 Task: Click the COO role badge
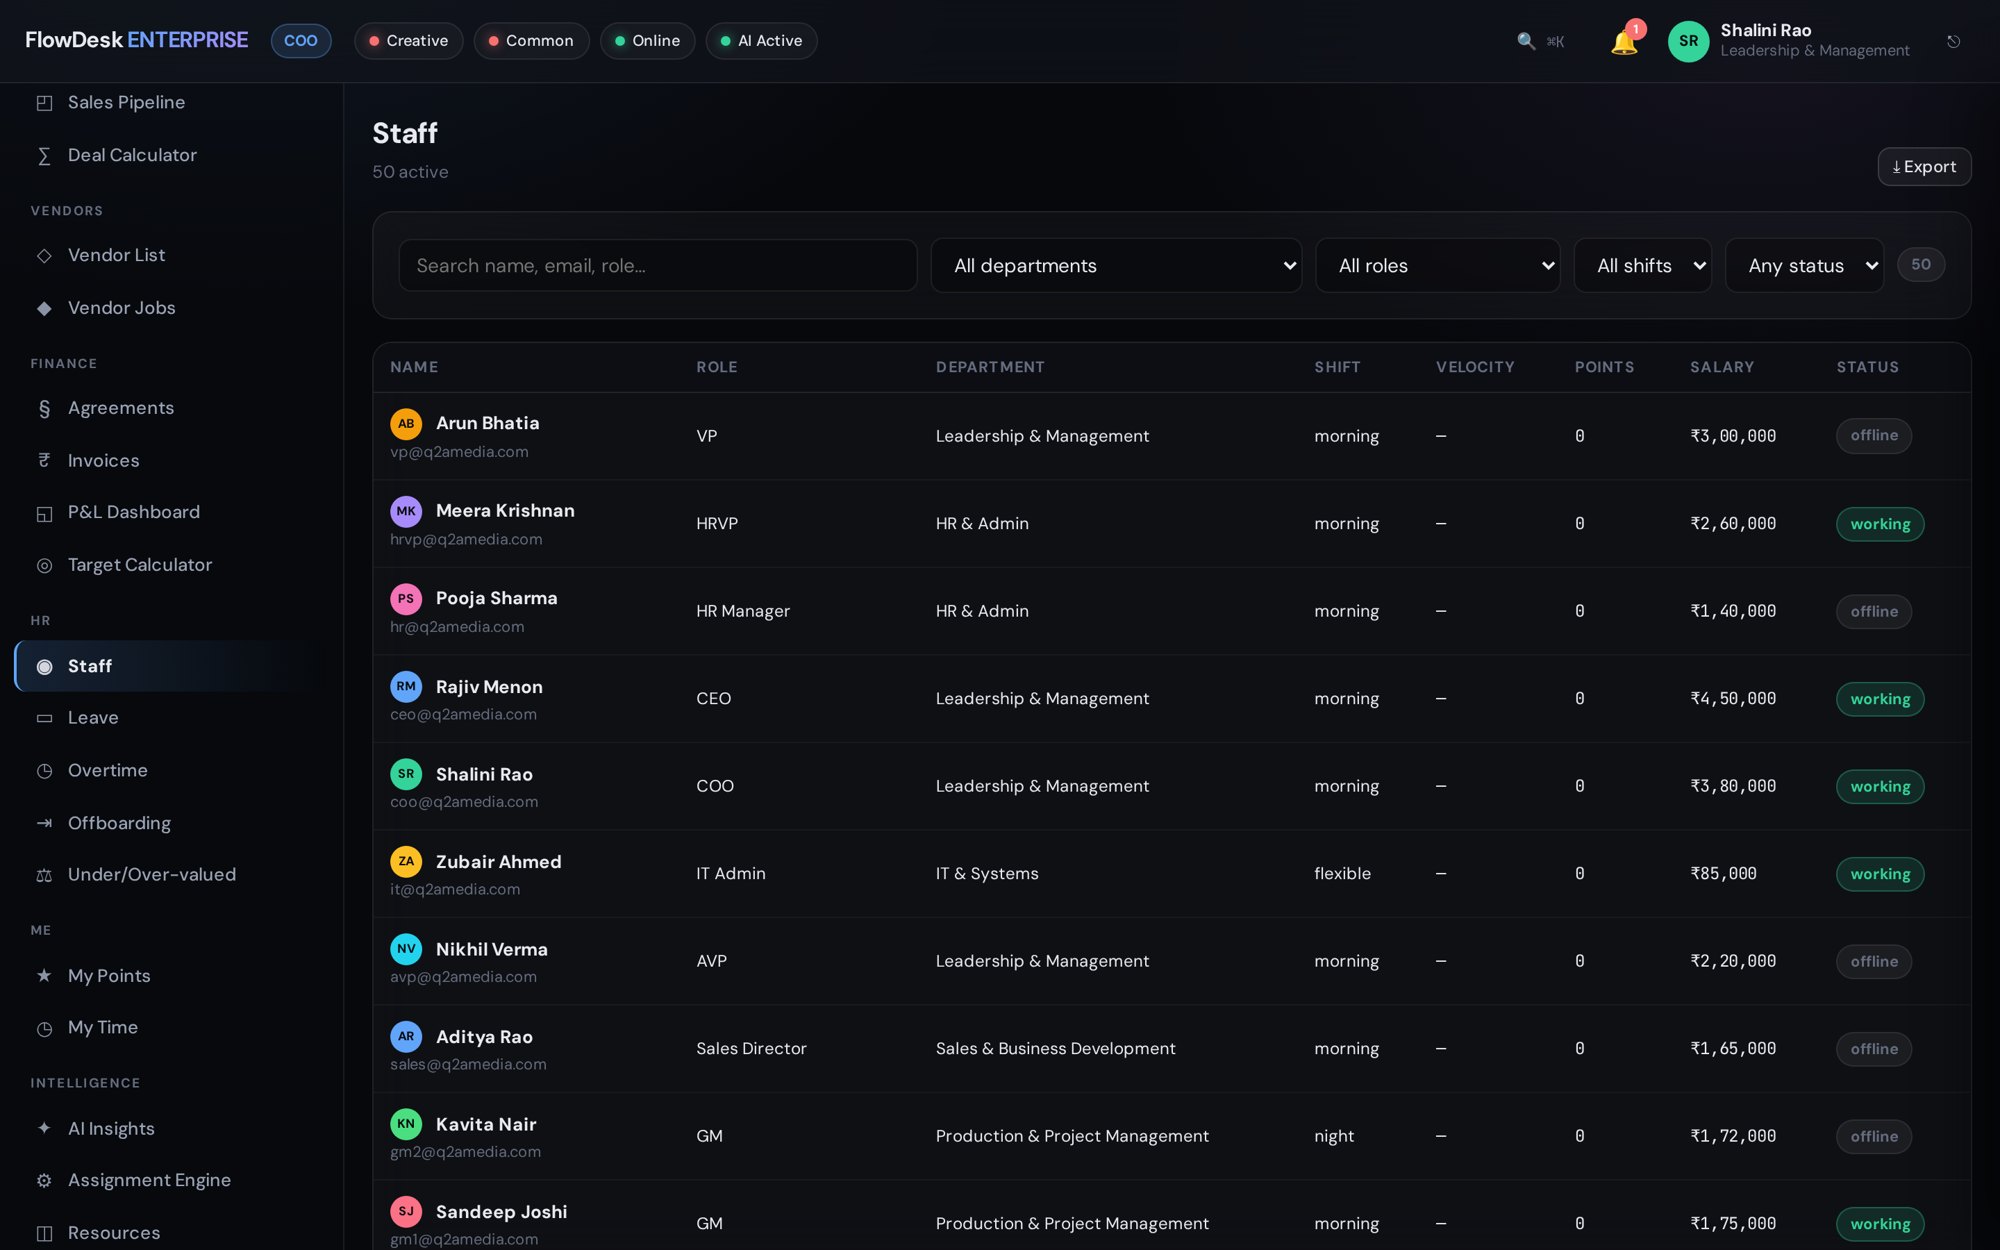coord(301,41)
